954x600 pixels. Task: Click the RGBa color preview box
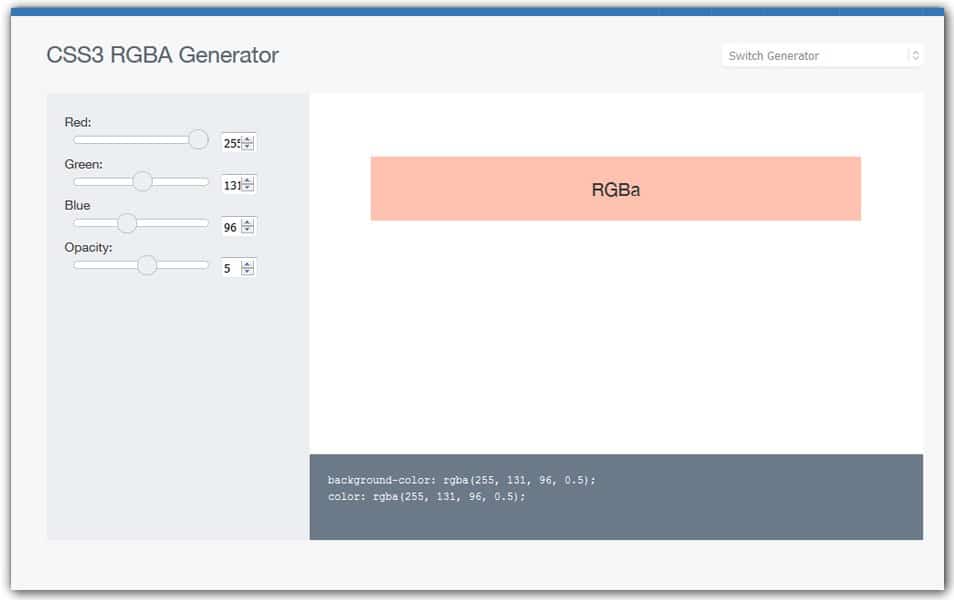(x=616, y=188)
